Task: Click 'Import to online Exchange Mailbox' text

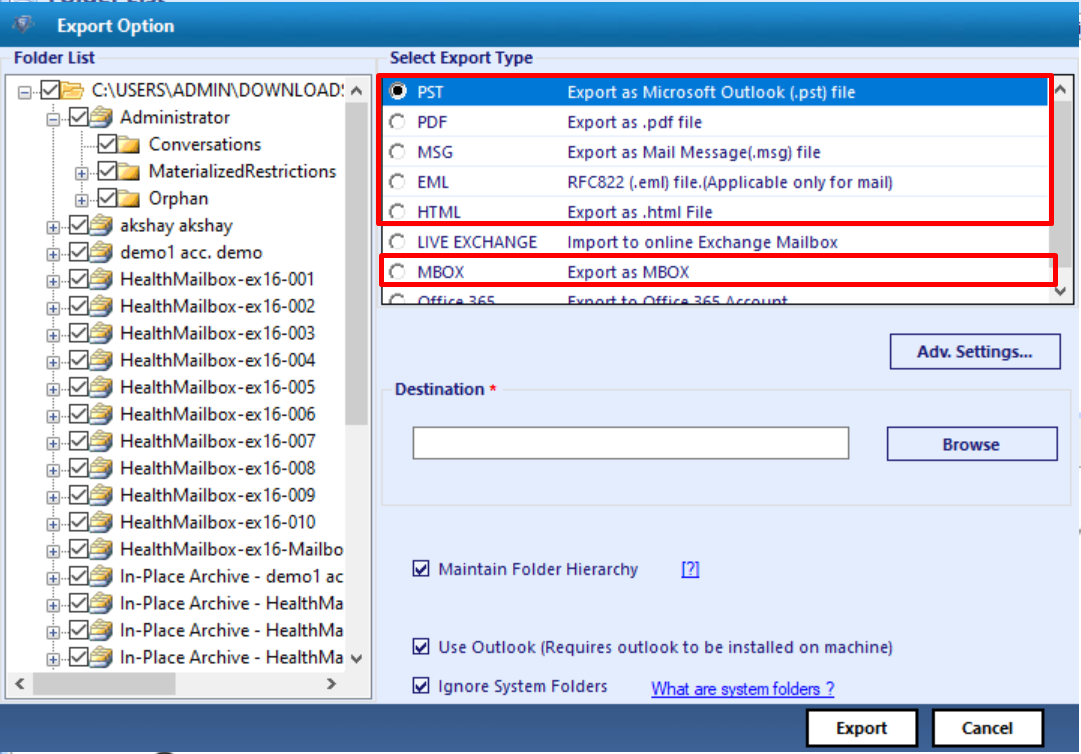Action: [703, 243]
